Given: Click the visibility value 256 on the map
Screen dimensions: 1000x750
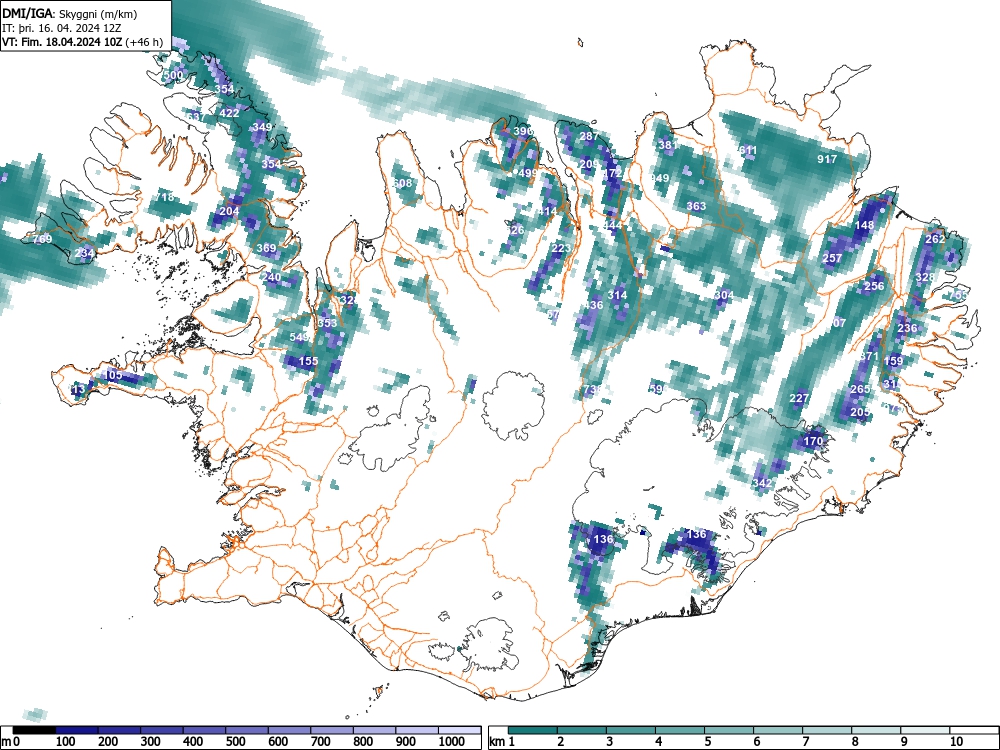Looking at the screenshot, I should pos(874,286).
